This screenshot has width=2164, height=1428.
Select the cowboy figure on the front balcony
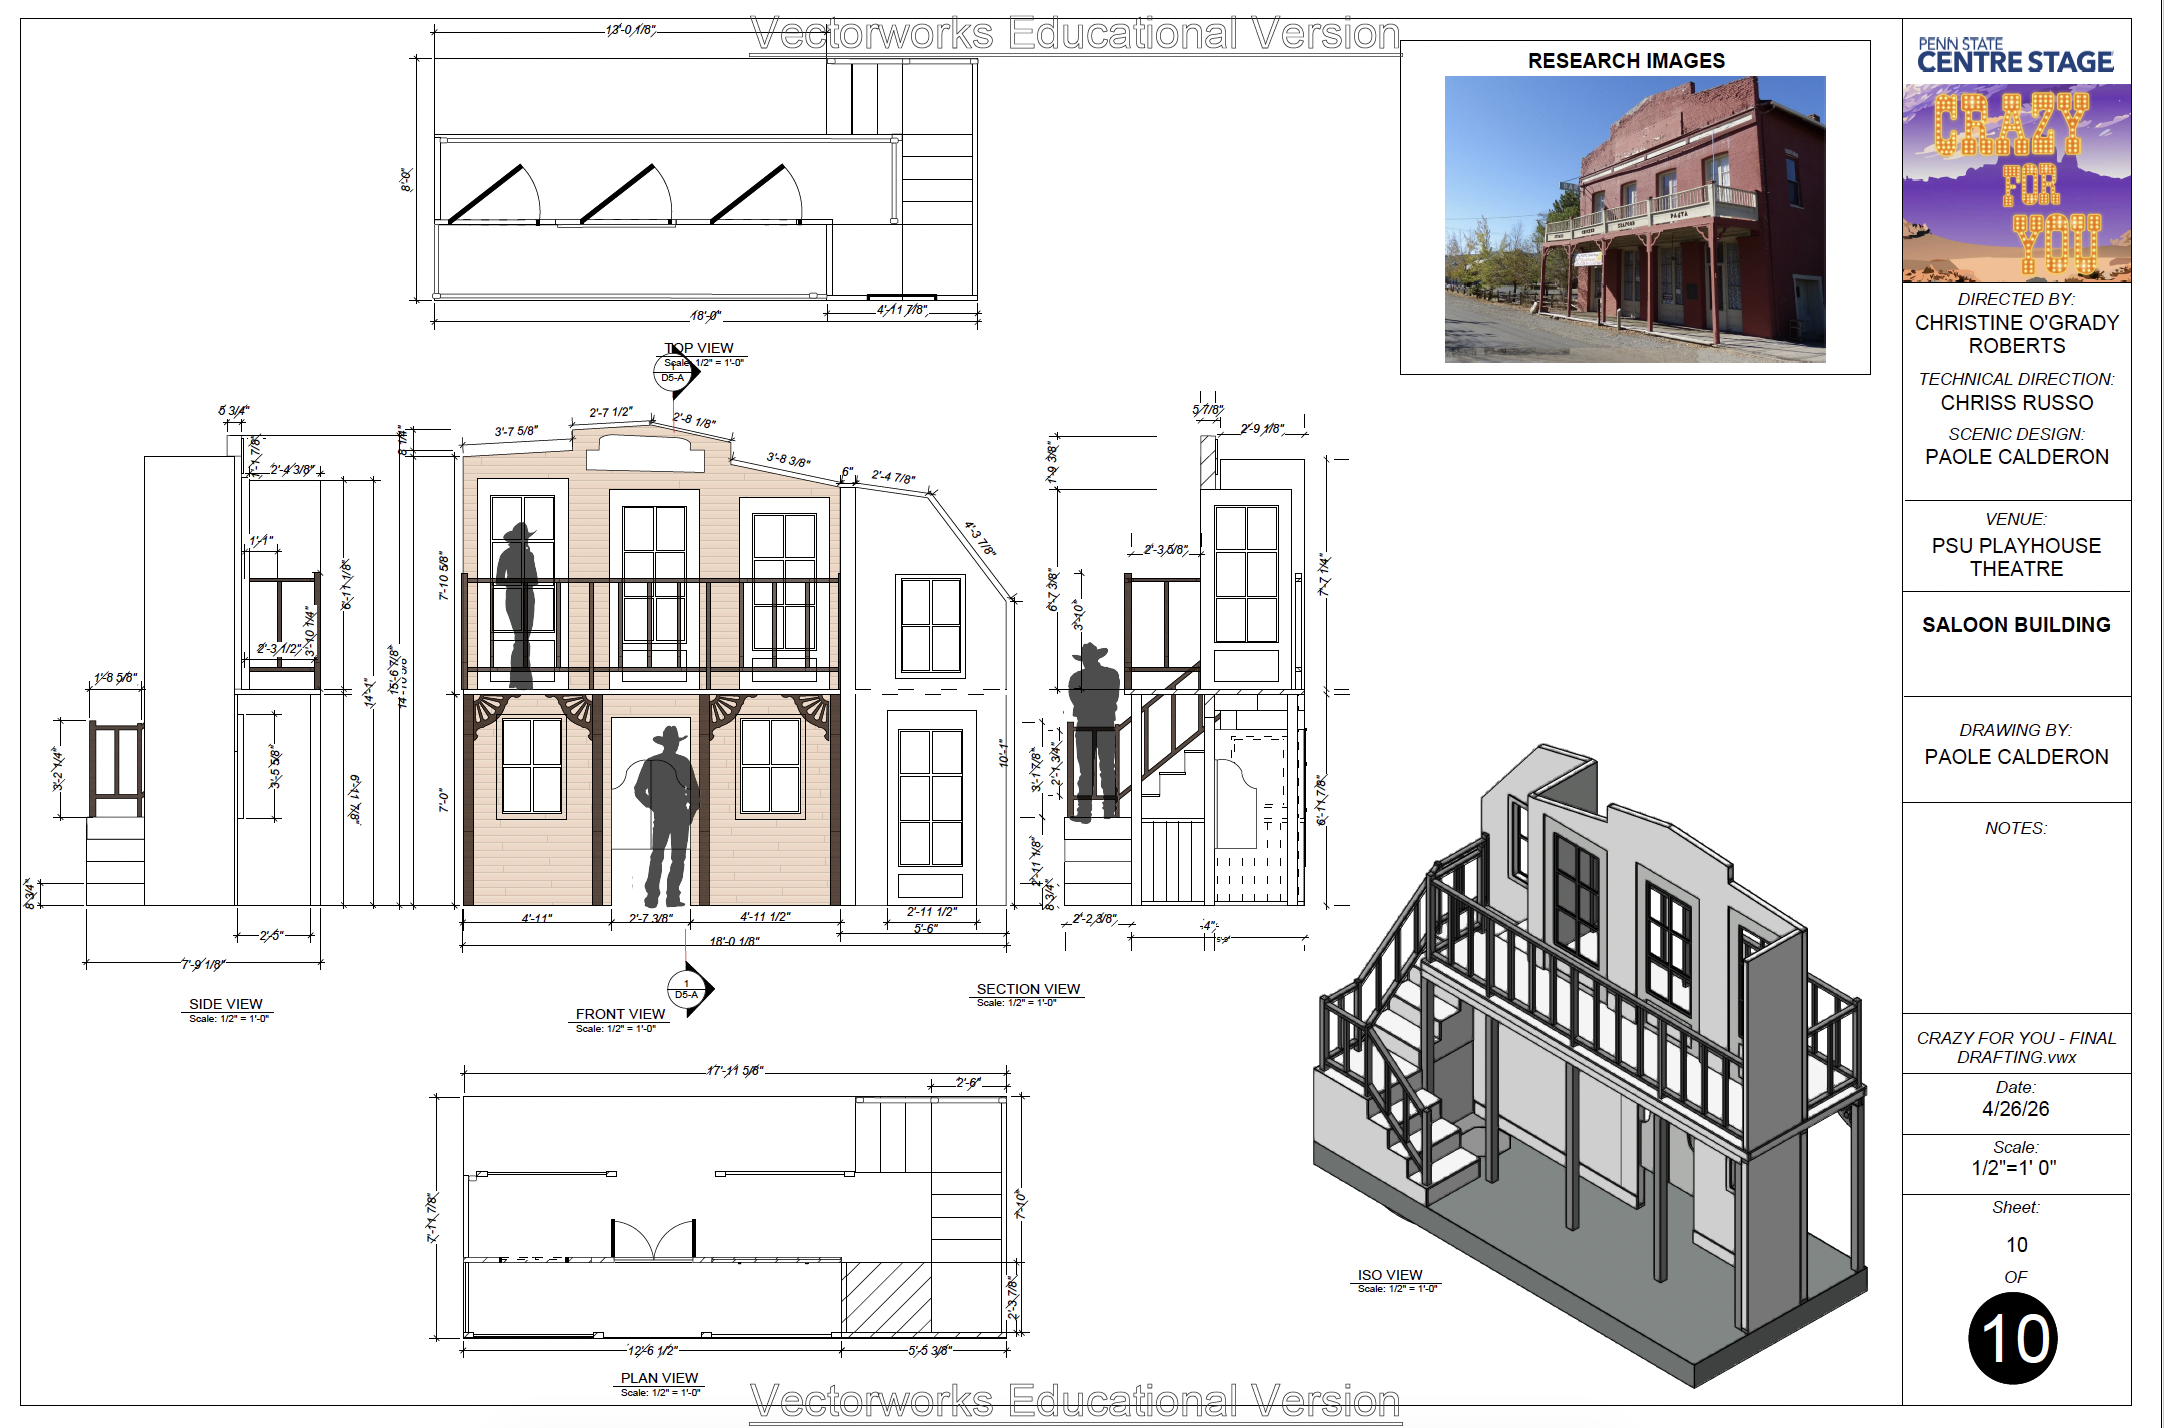coord(518,606)
